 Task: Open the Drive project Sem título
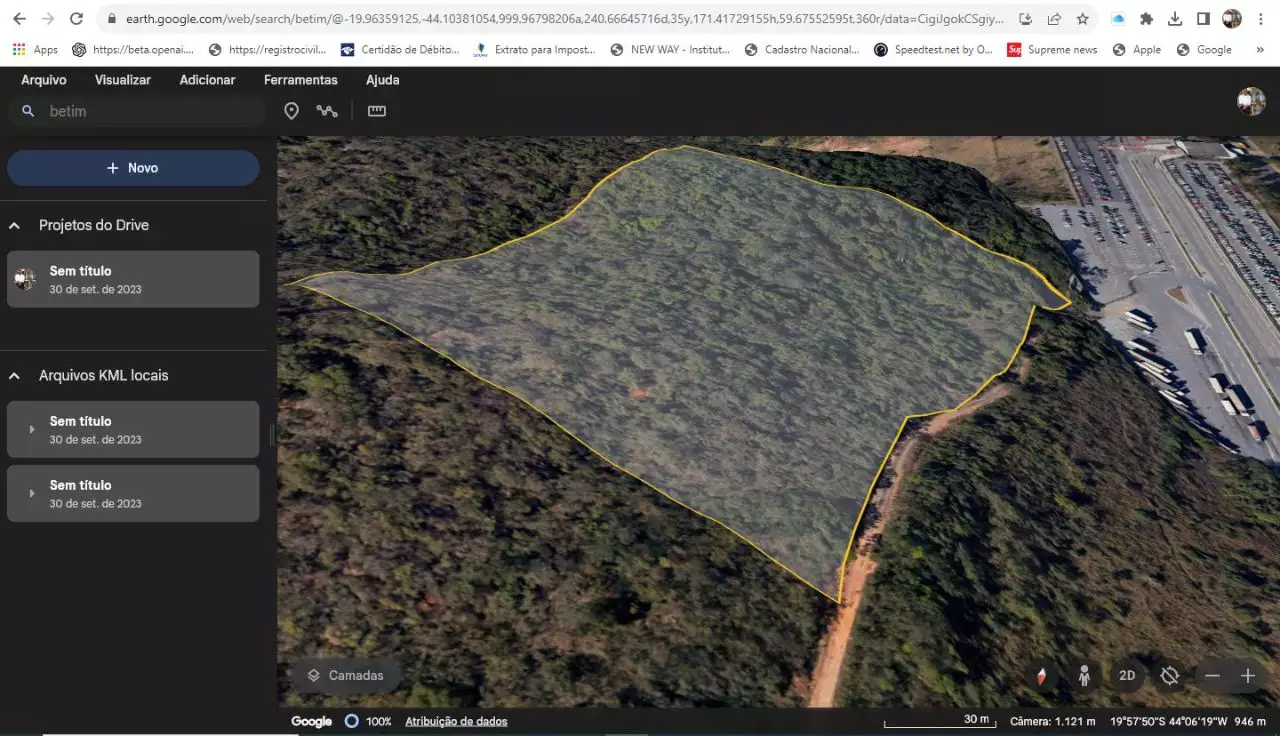point(133,279)
